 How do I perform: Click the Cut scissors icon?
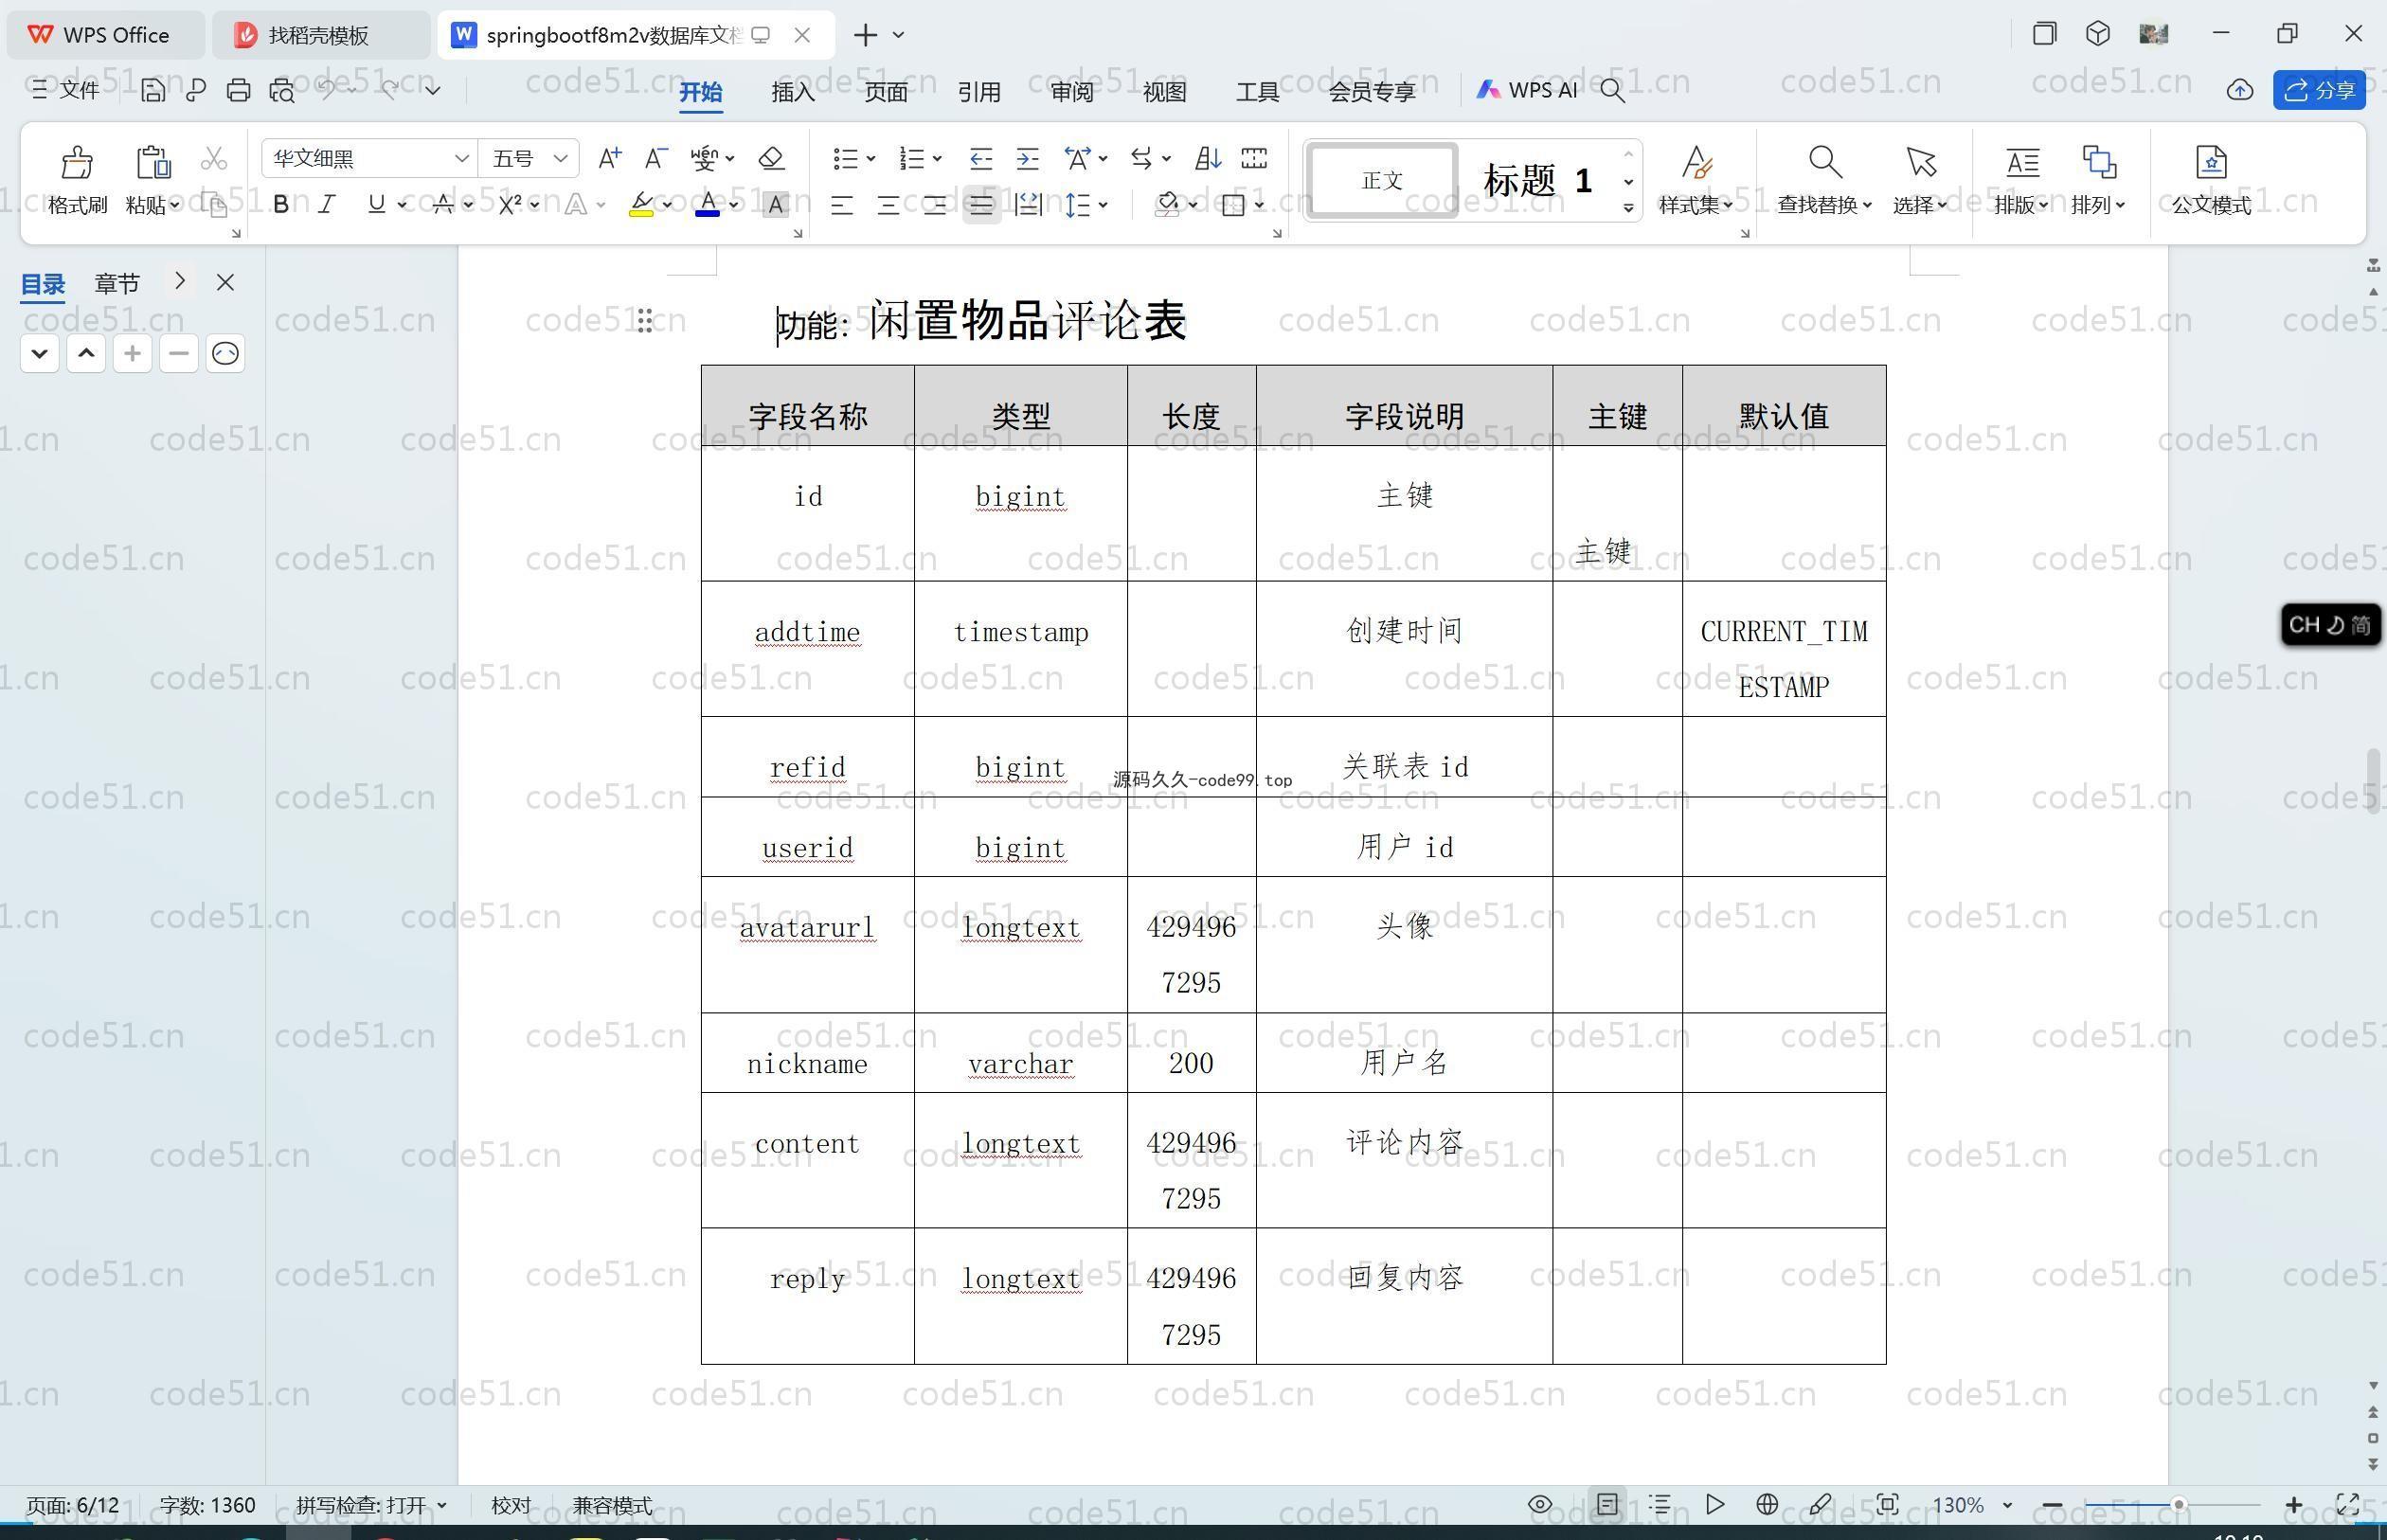[x=213, y=158]
